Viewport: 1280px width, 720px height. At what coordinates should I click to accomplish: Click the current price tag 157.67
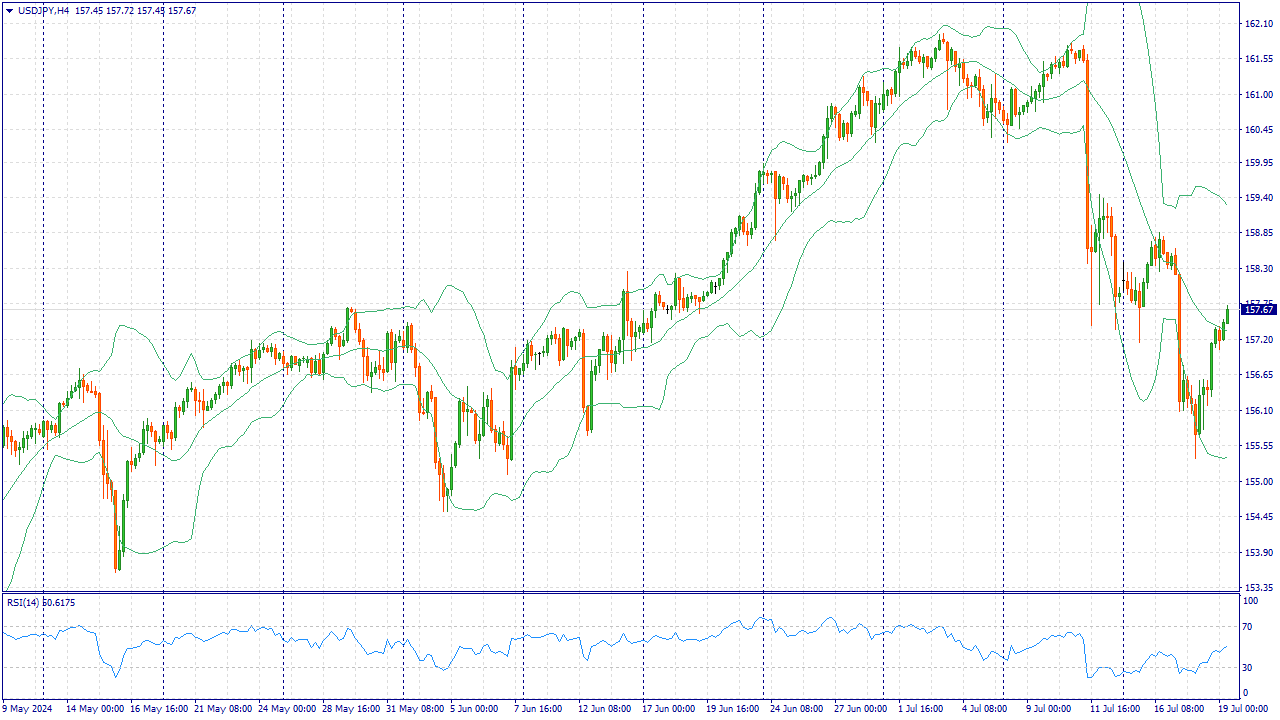[x=1258, y=310]
